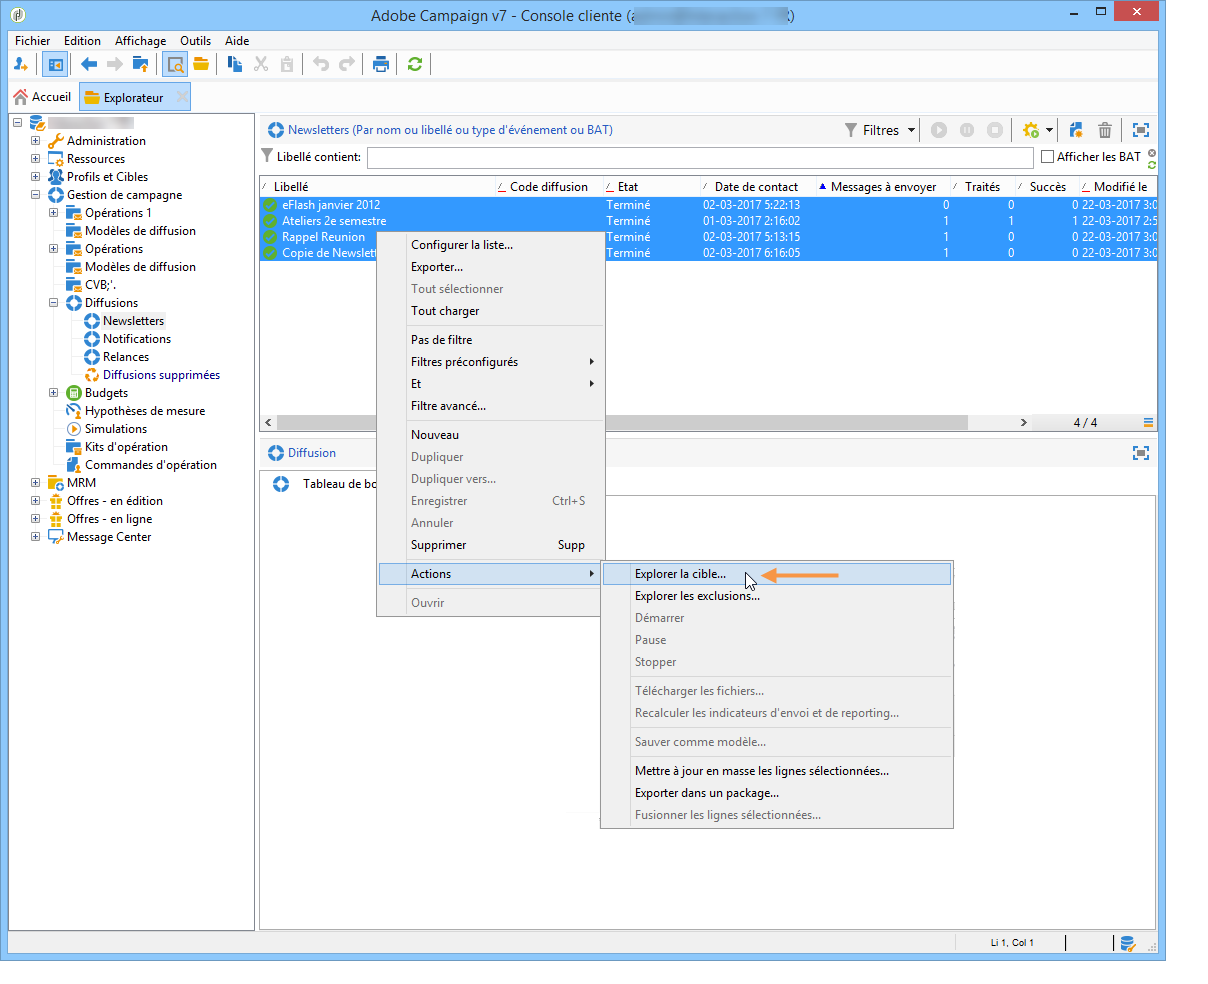
Task: Collapse the Diffusions tree node
Action: coord(54,303)
